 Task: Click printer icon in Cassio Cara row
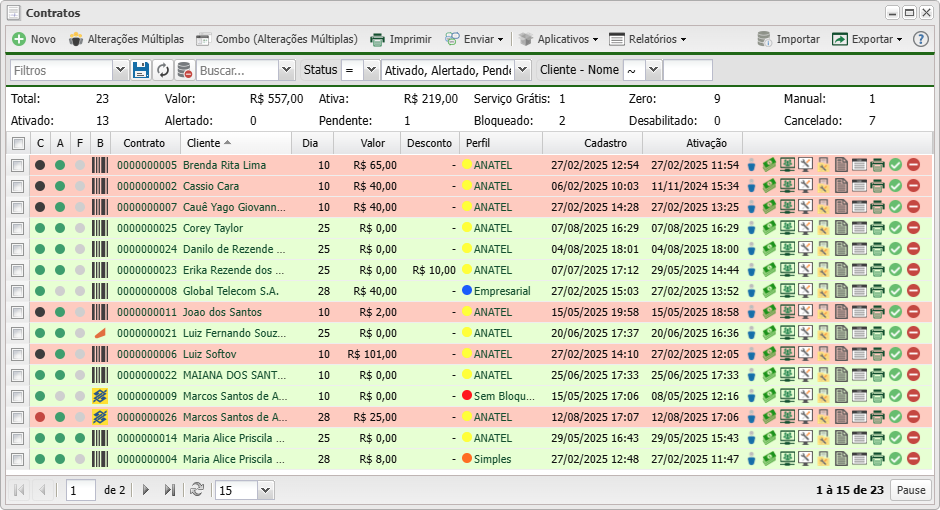(x=877, y=186)
